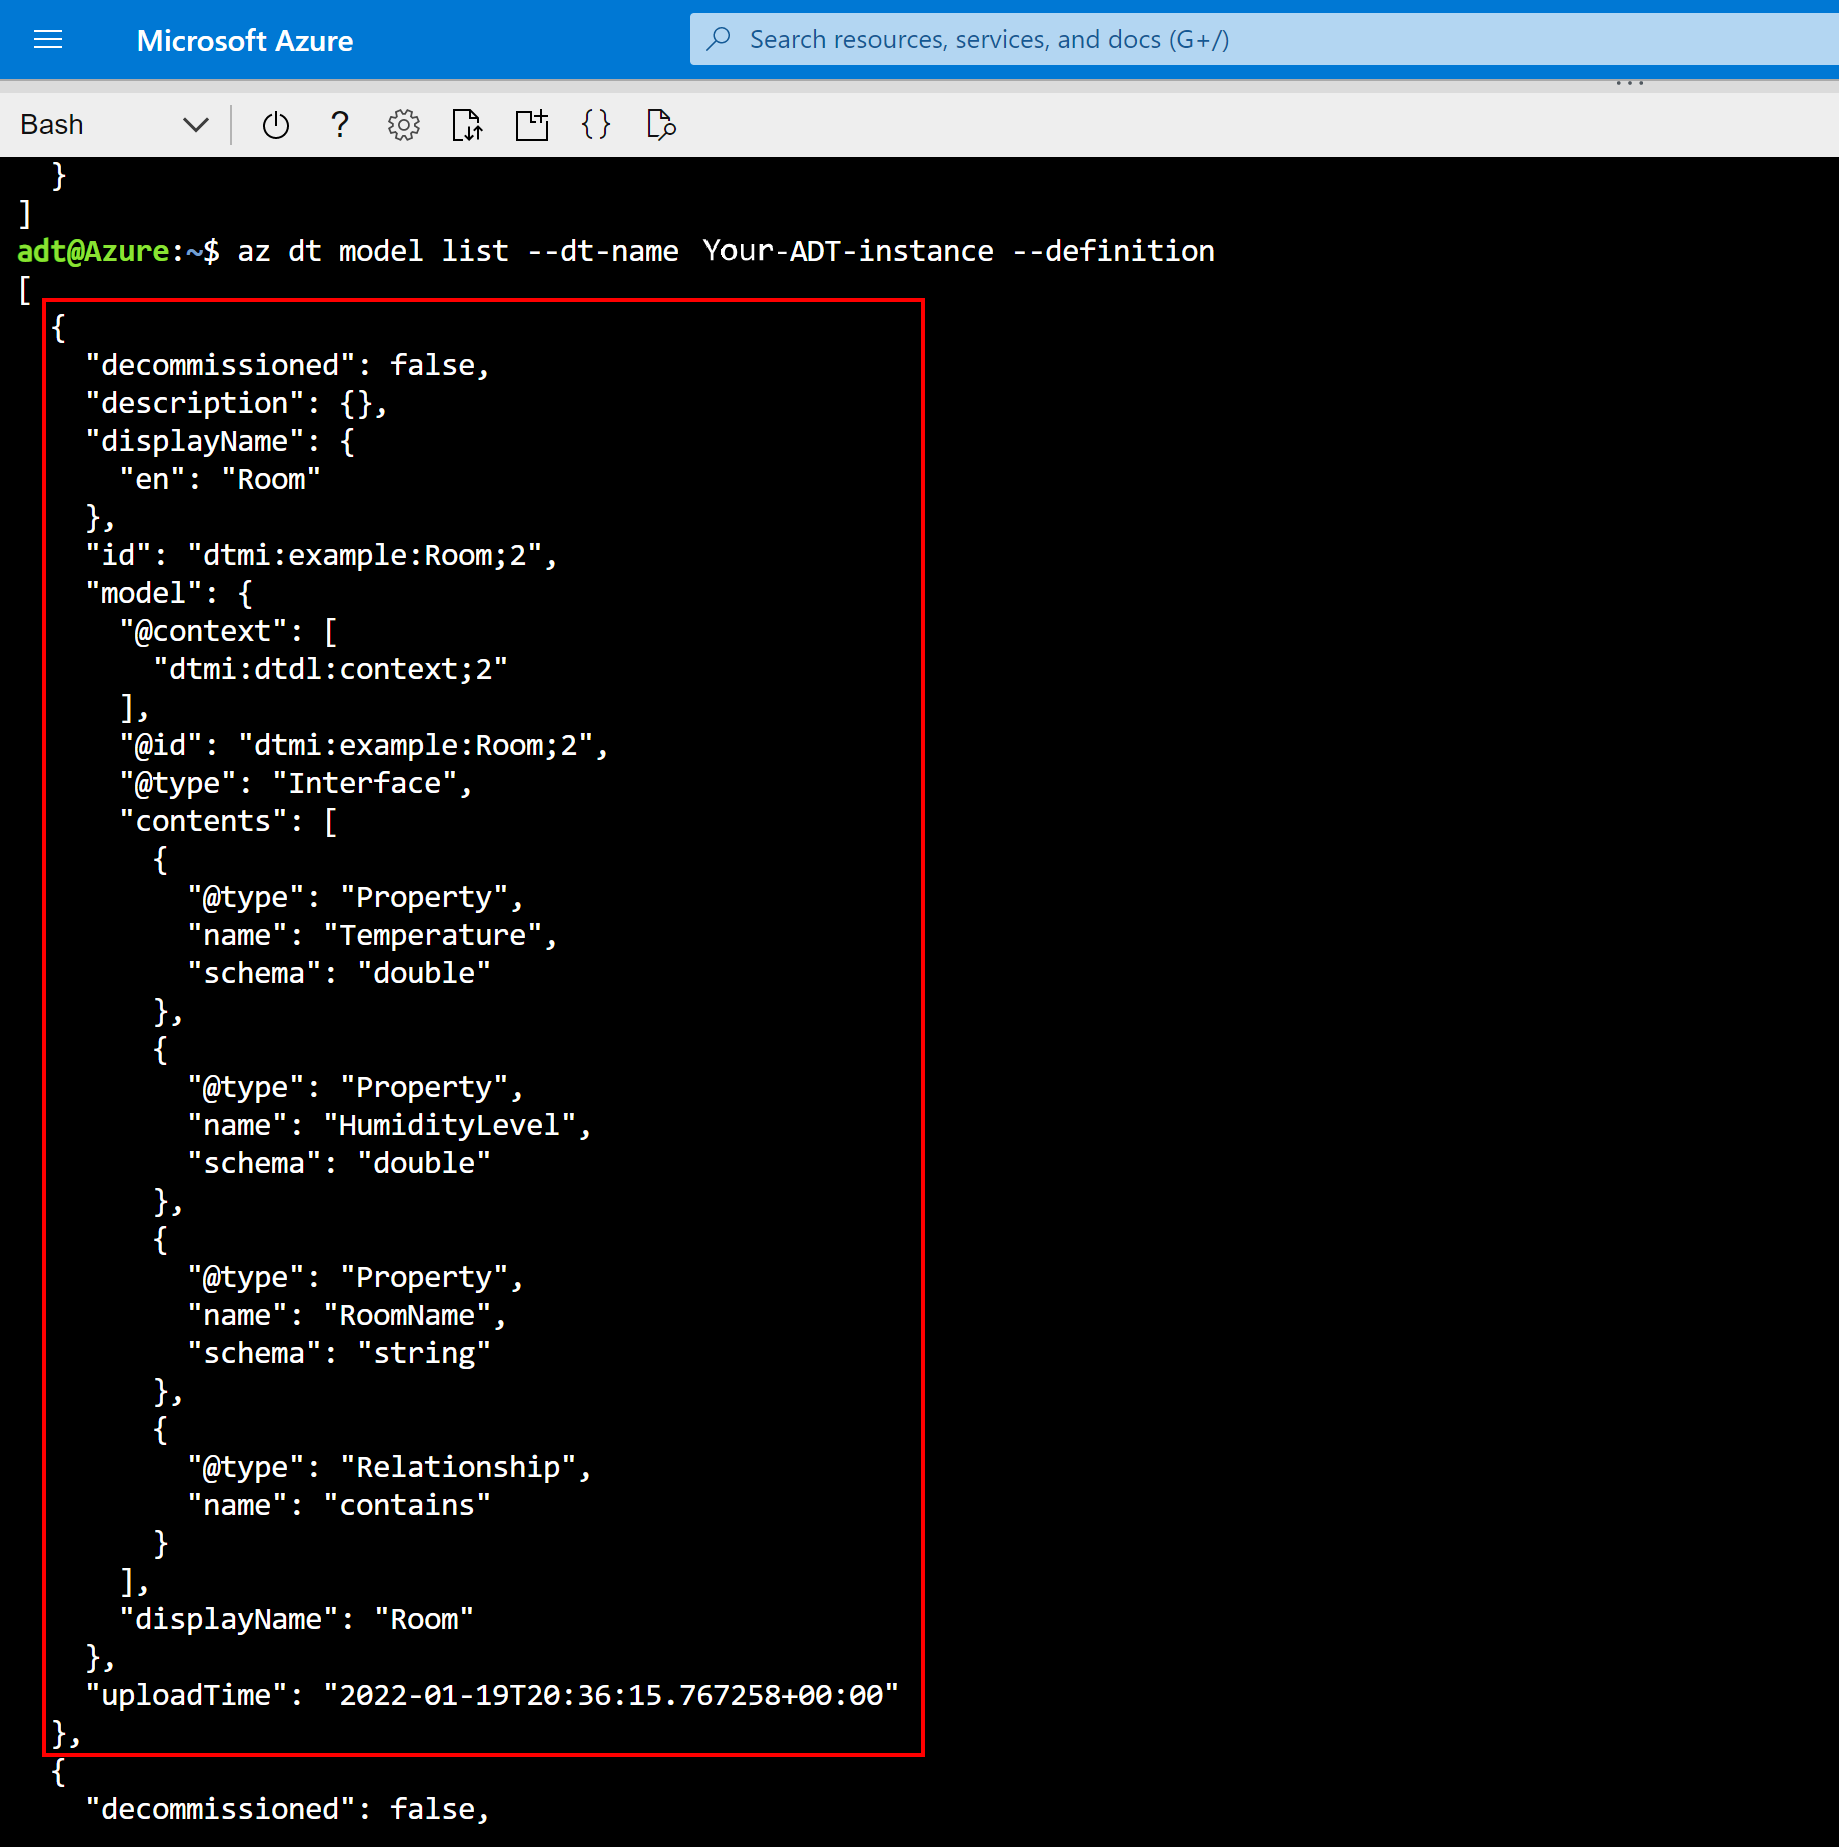Click the "Temperature" property name text
The image size is (1839, 1847).
pyautogui.click(x=433, y=935)
